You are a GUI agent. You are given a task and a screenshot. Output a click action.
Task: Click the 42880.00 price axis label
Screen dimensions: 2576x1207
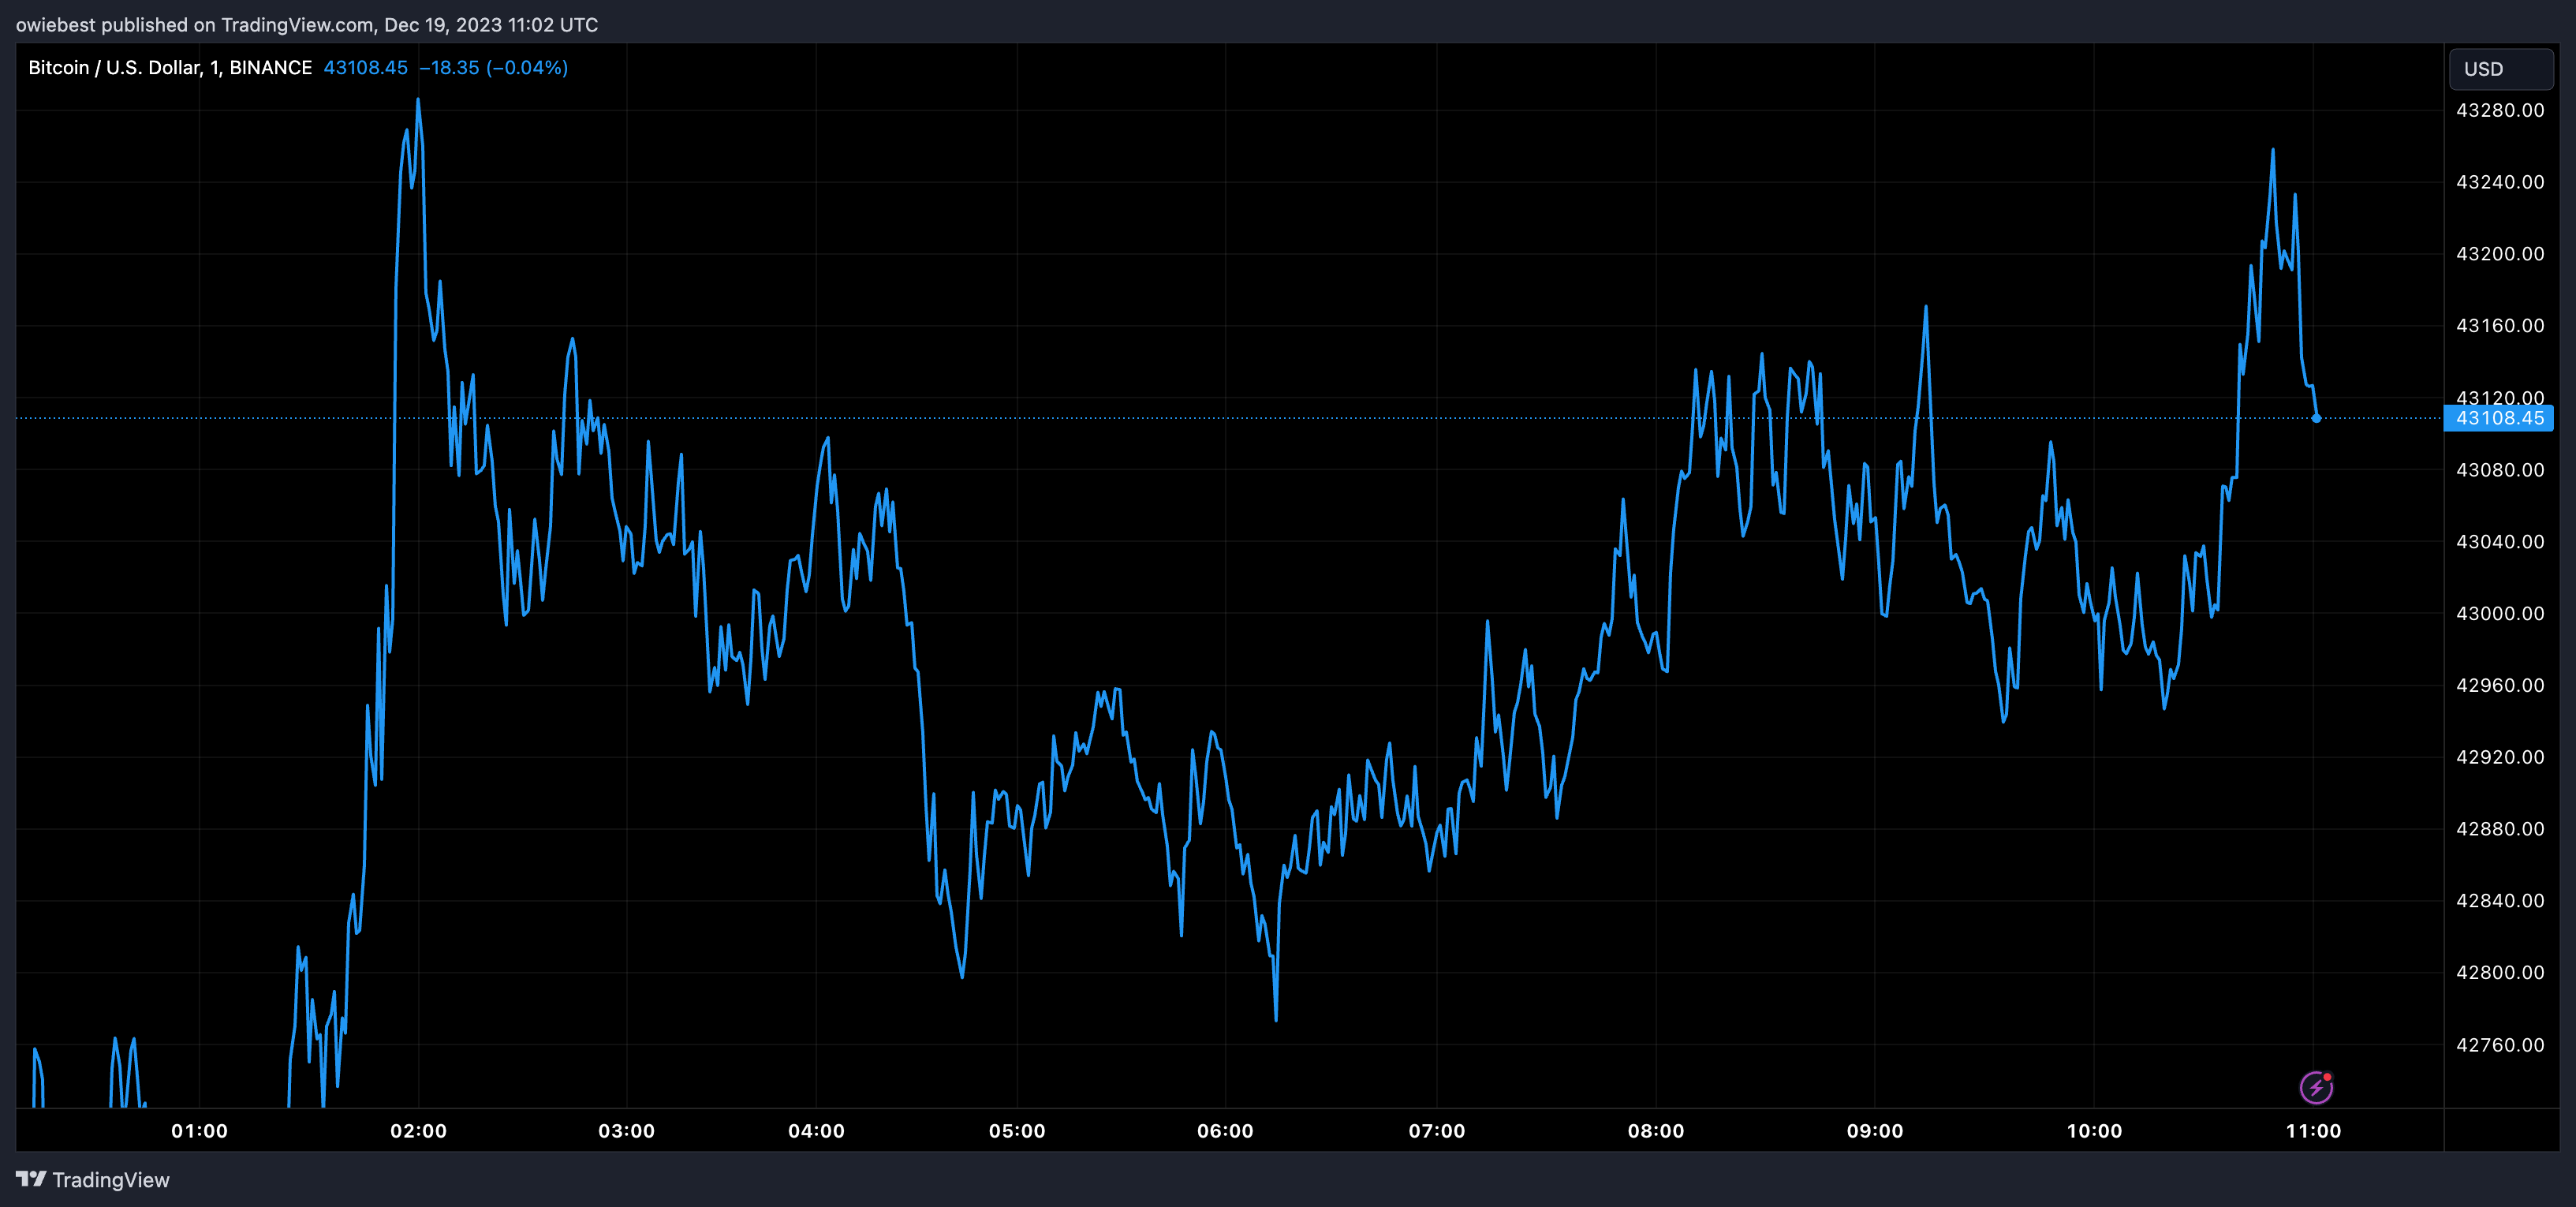pyautogui.click(x=2500, y=829)
